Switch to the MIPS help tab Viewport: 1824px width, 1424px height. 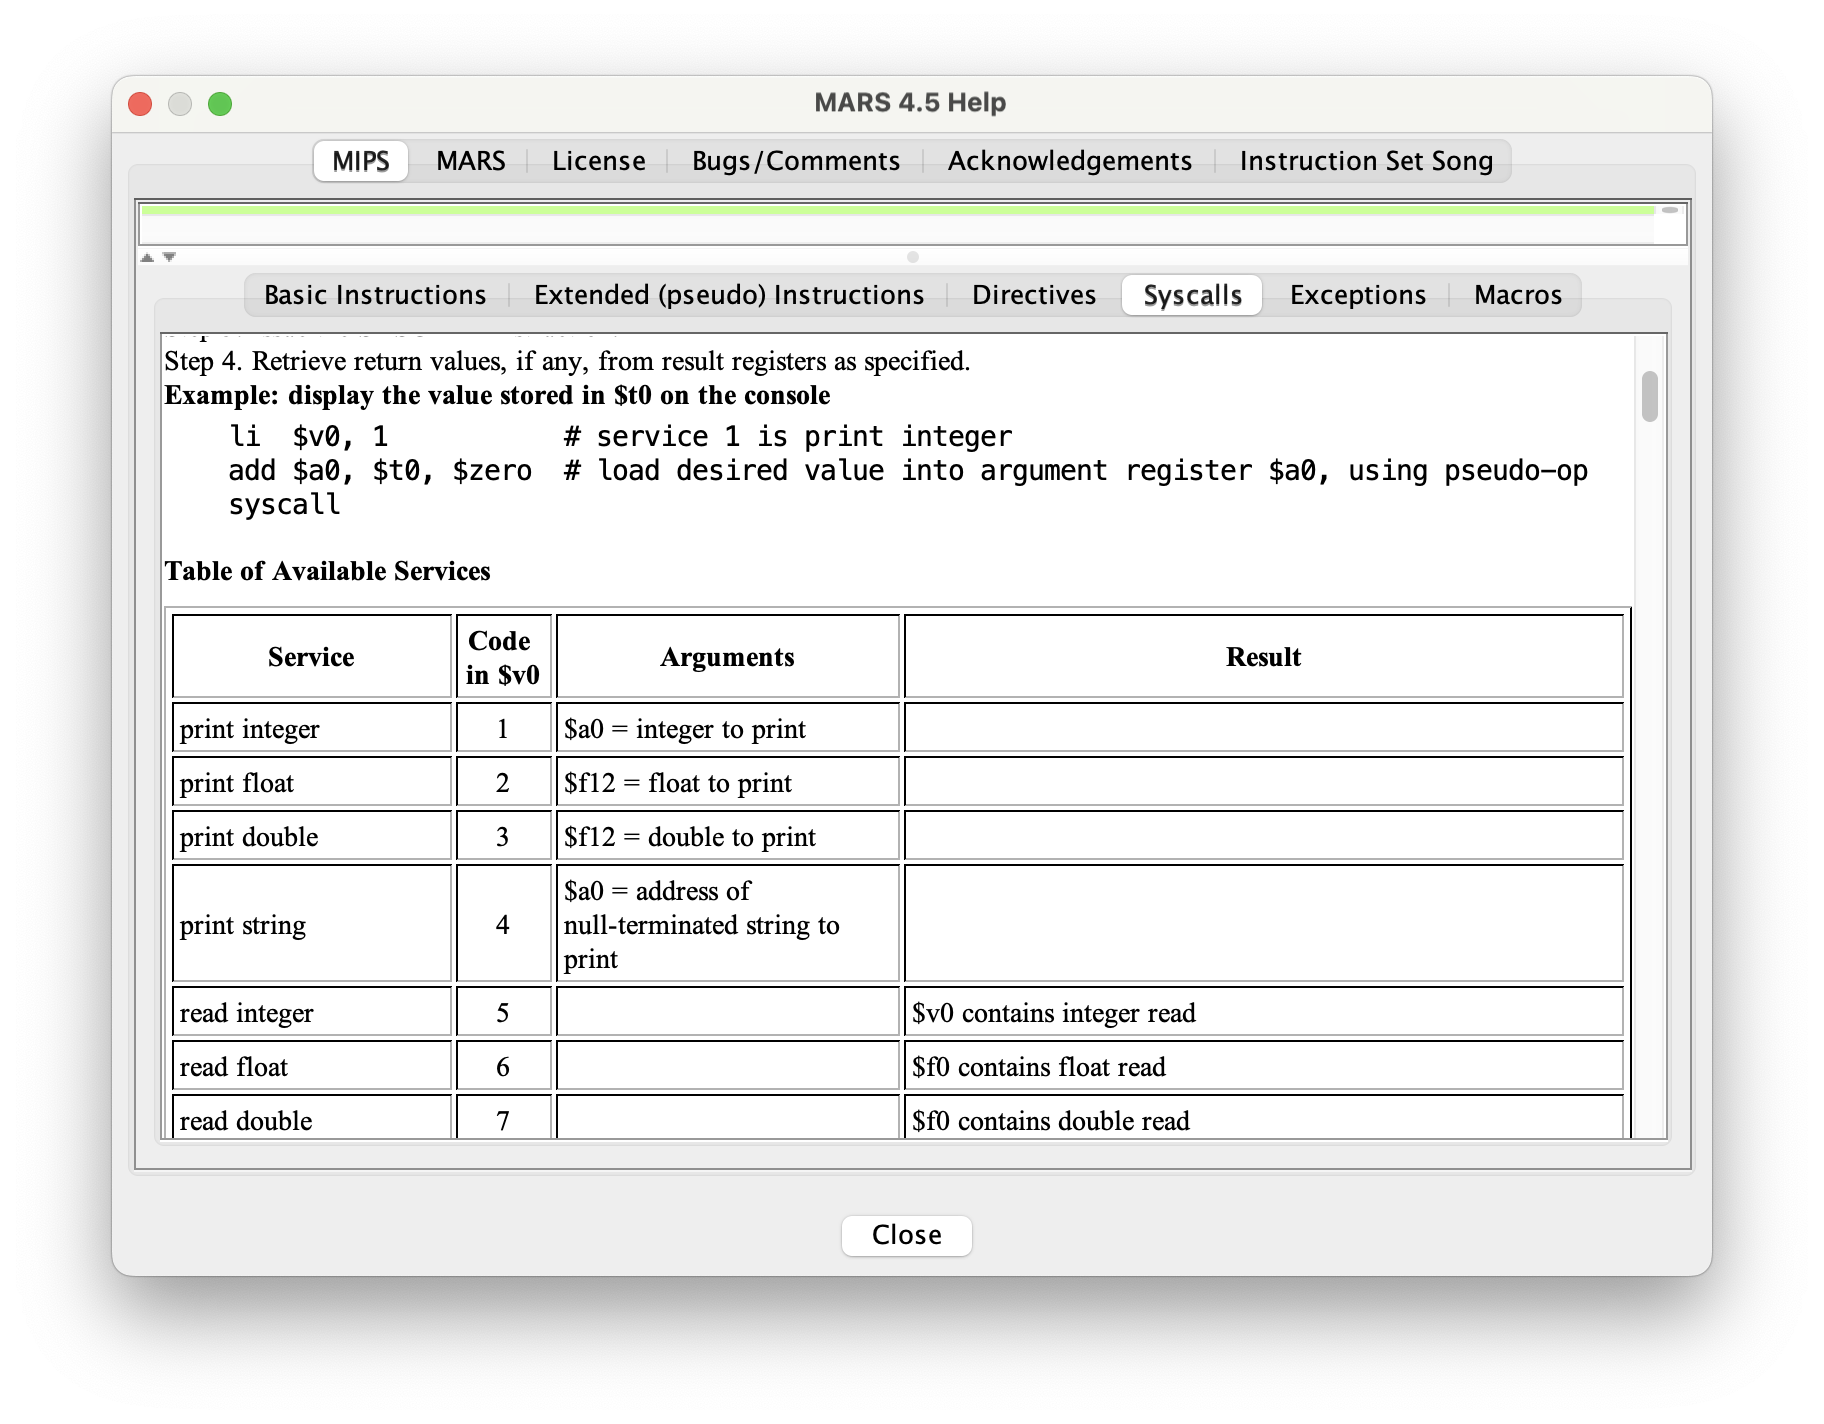(361, 161)
